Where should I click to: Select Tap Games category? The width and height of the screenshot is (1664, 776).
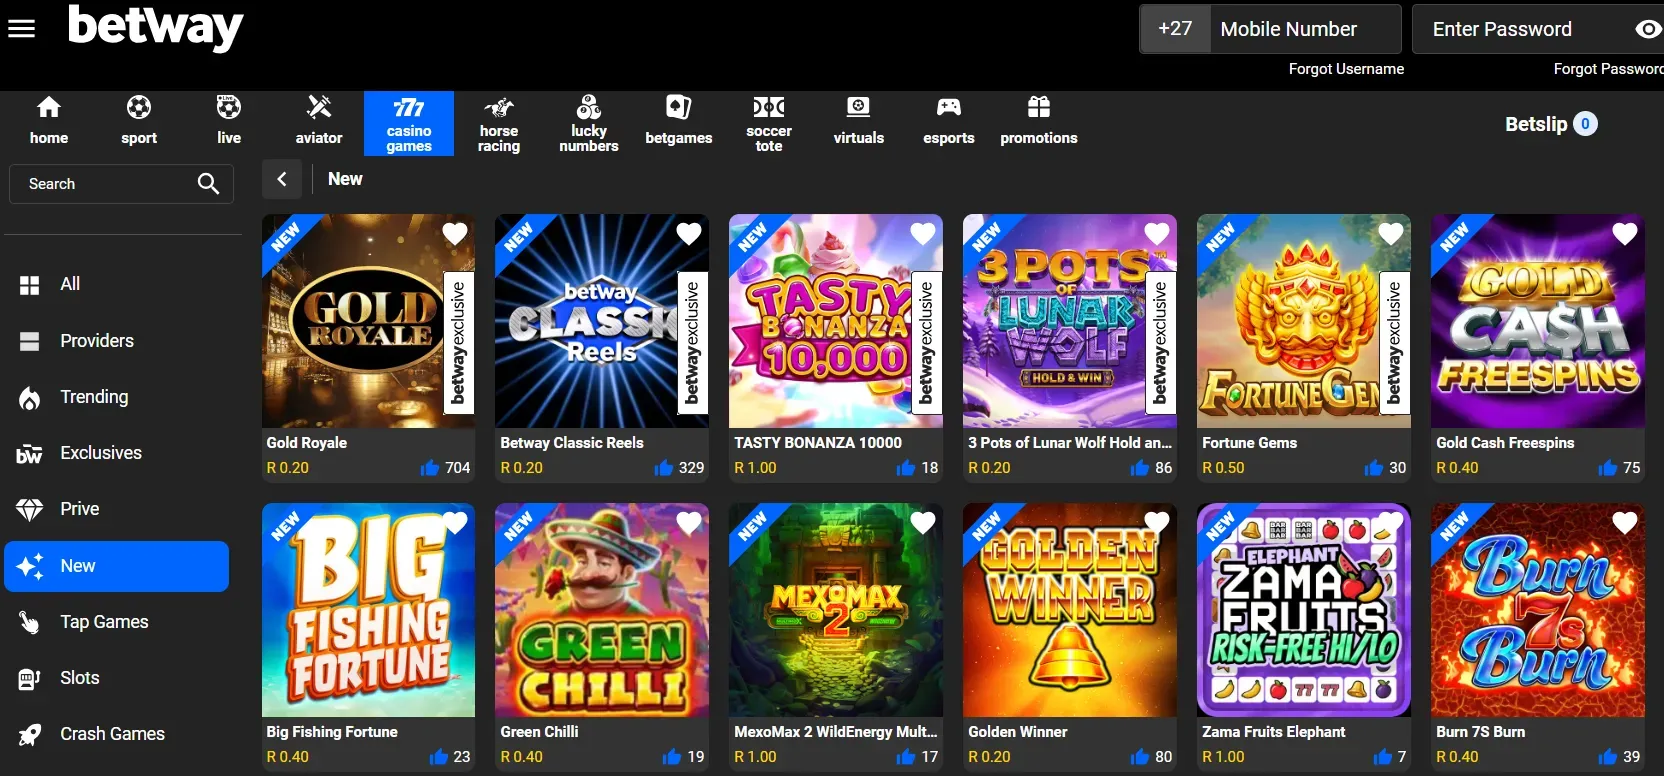tap(117, 622)
